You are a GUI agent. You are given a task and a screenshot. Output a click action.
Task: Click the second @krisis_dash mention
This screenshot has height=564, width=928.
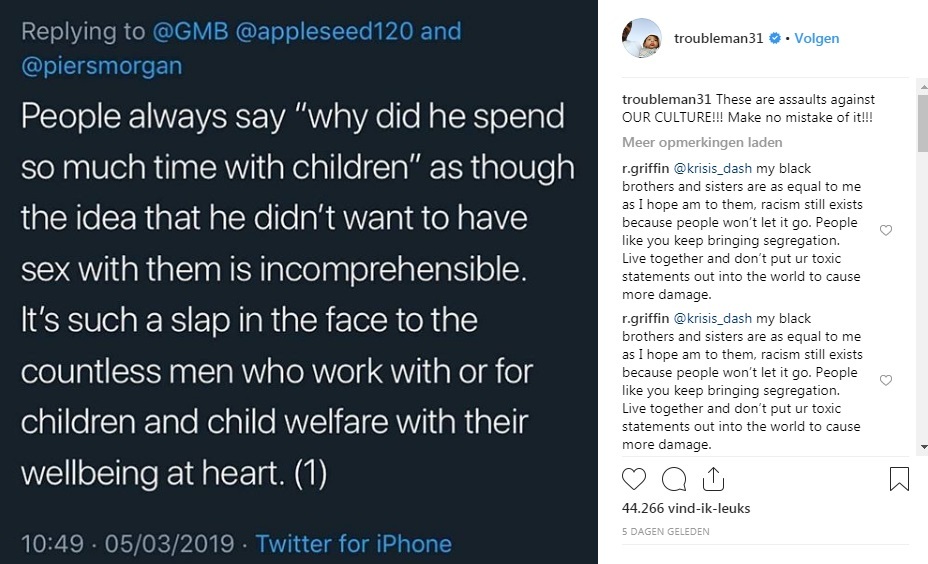pyautogui.click(x=713, y=319)
